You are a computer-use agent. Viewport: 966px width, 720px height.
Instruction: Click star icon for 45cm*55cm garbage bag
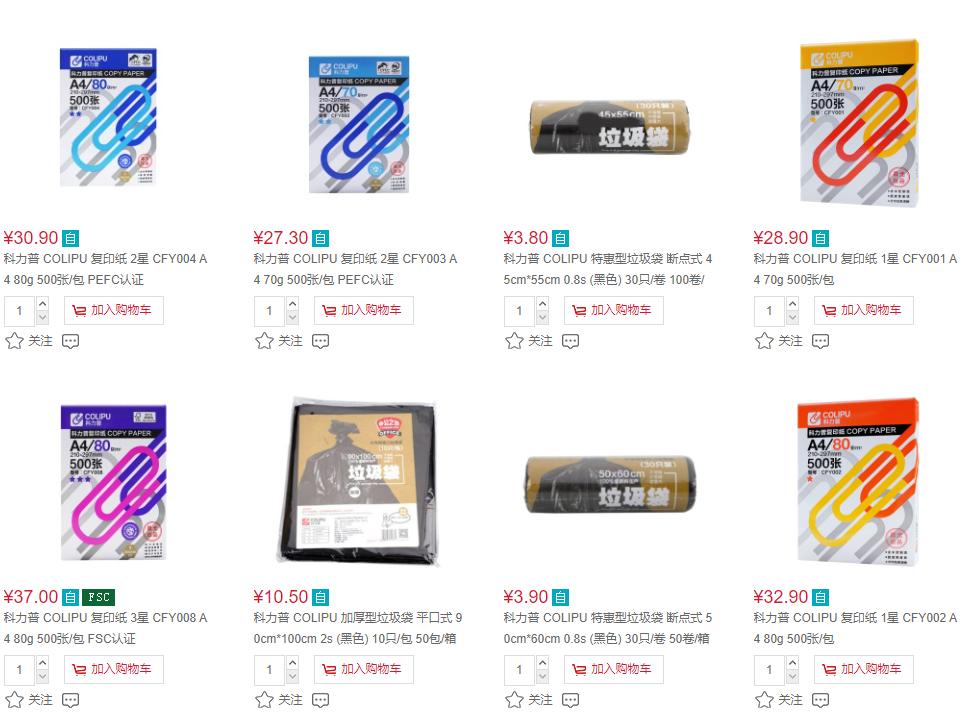pyautogui.click(x=514, y=341)
